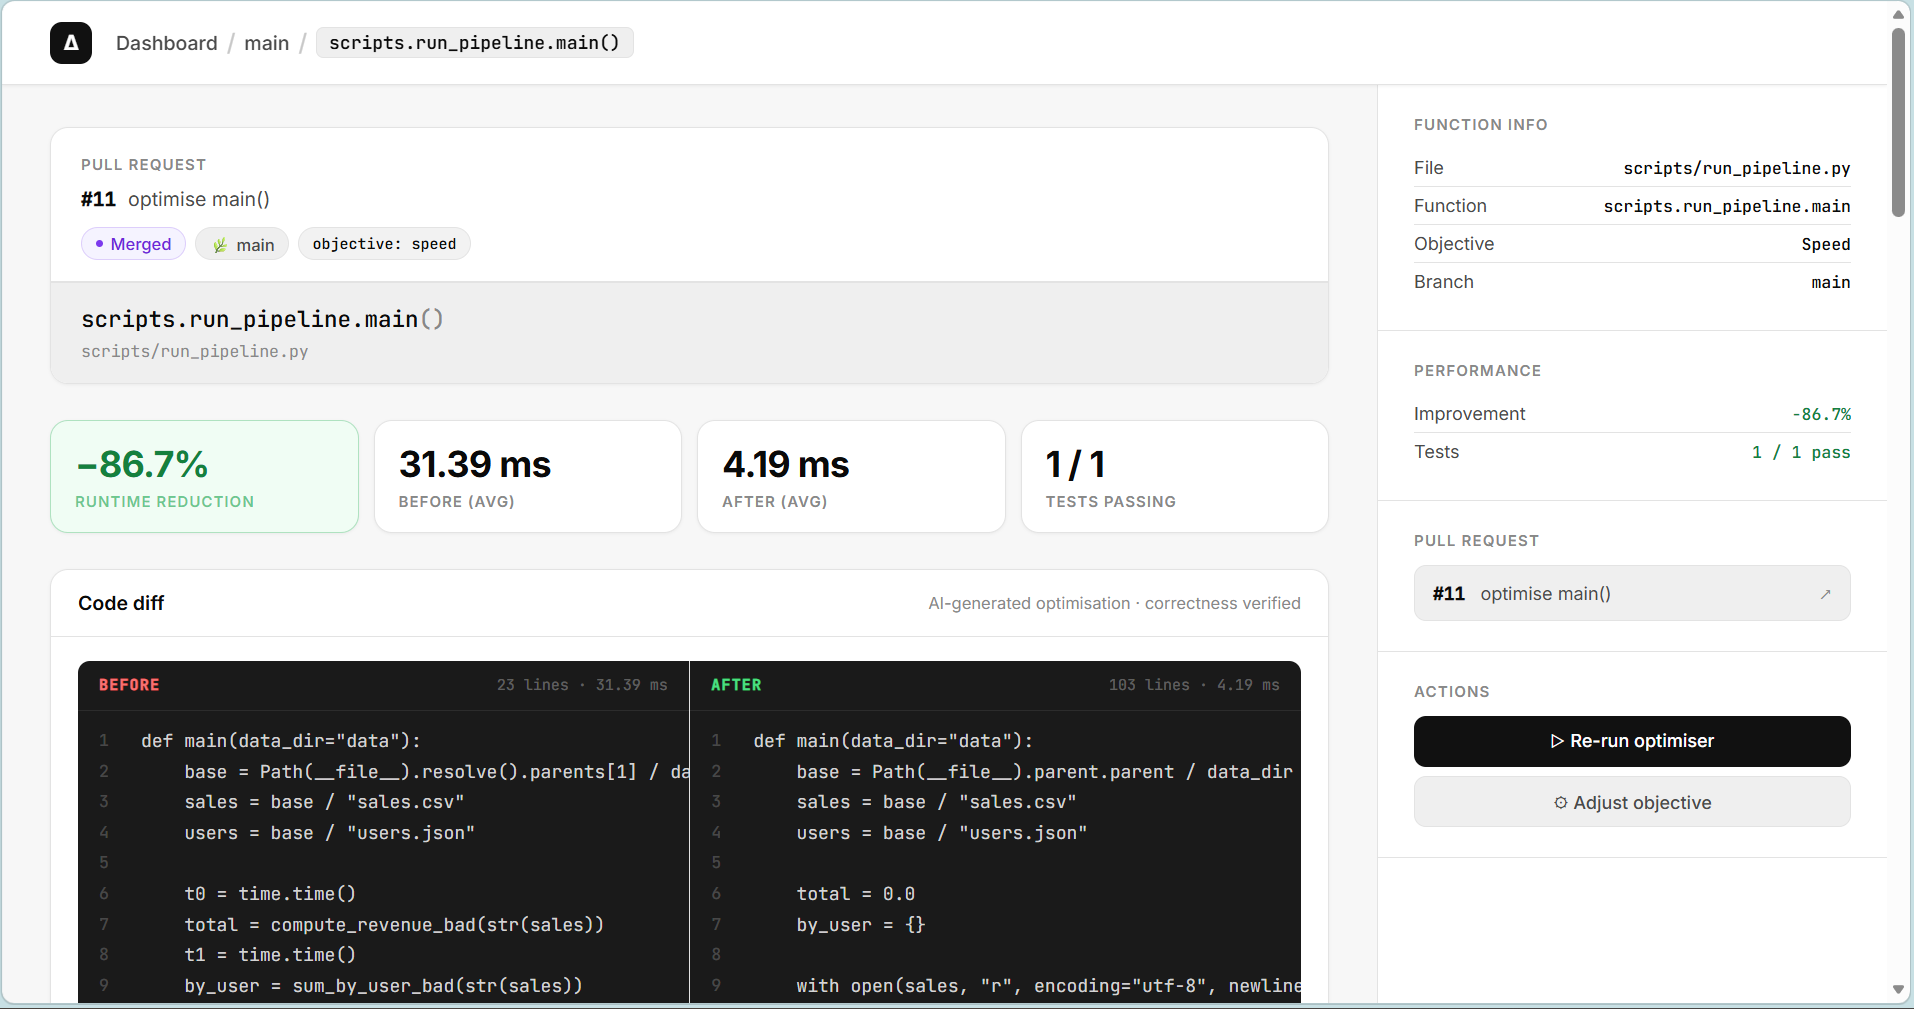Viewport: 1914px width, 1009px height.
Task: Select scripts.run_pipeline.main() breadcrumb chip
Action: click(474, 43)
